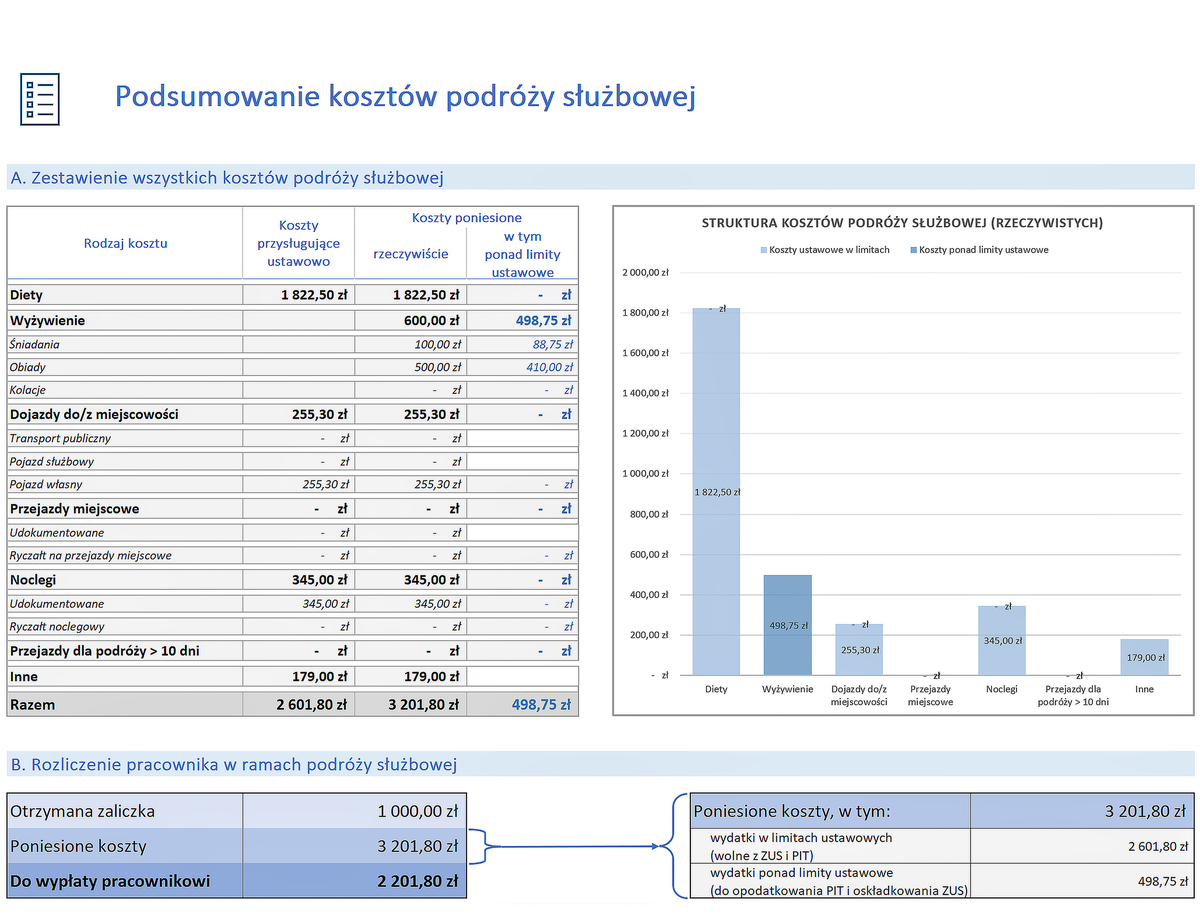Select the 'Diety' row label in table
The width and height of the screenshot is (1200, 917).
coord(26,295)
